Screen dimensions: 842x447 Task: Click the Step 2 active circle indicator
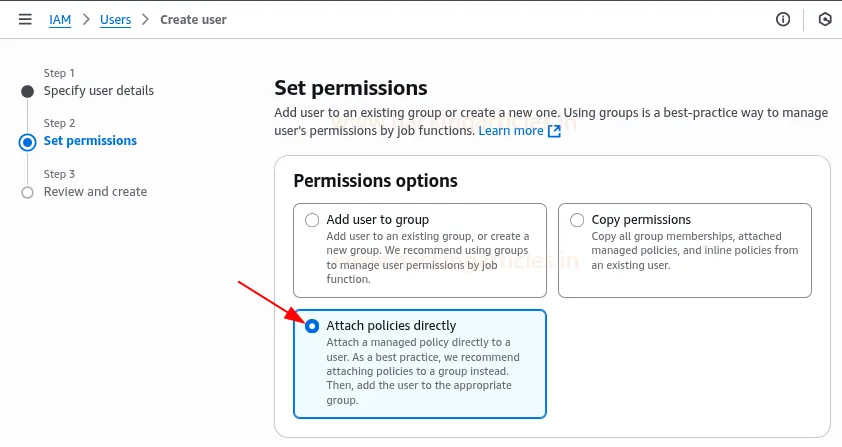[x=27, y=142]
